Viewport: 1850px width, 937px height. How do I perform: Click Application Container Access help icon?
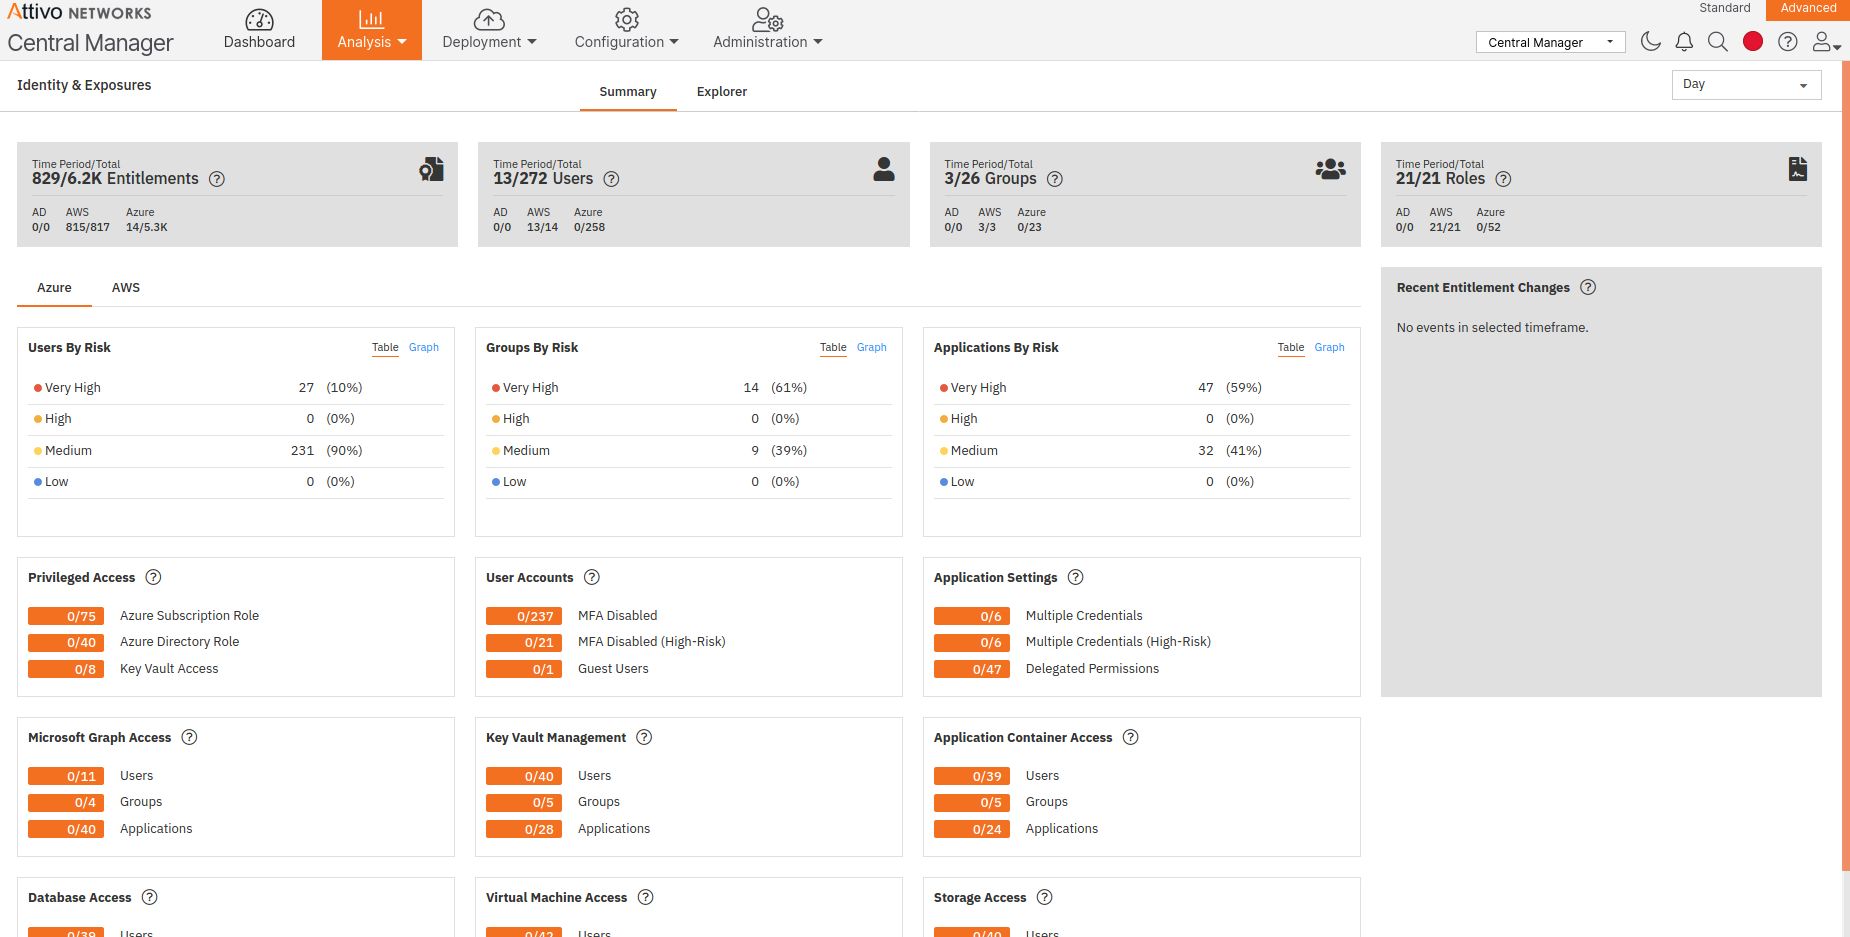(x=1131, y=737)
